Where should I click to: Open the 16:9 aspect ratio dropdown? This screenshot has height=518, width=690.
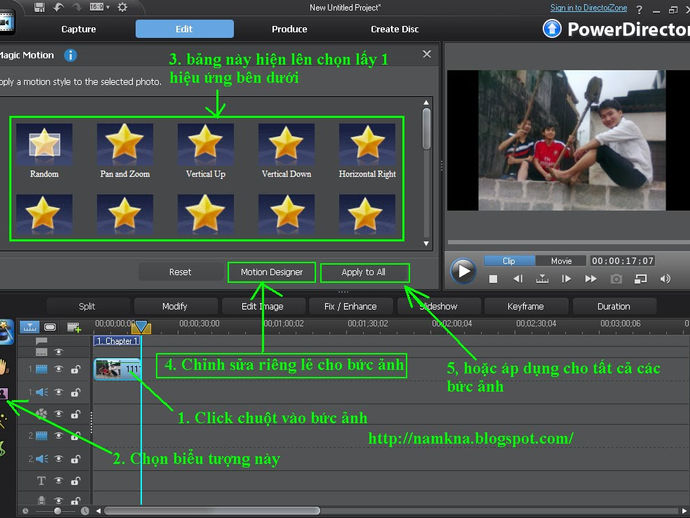tap(99, 7)
